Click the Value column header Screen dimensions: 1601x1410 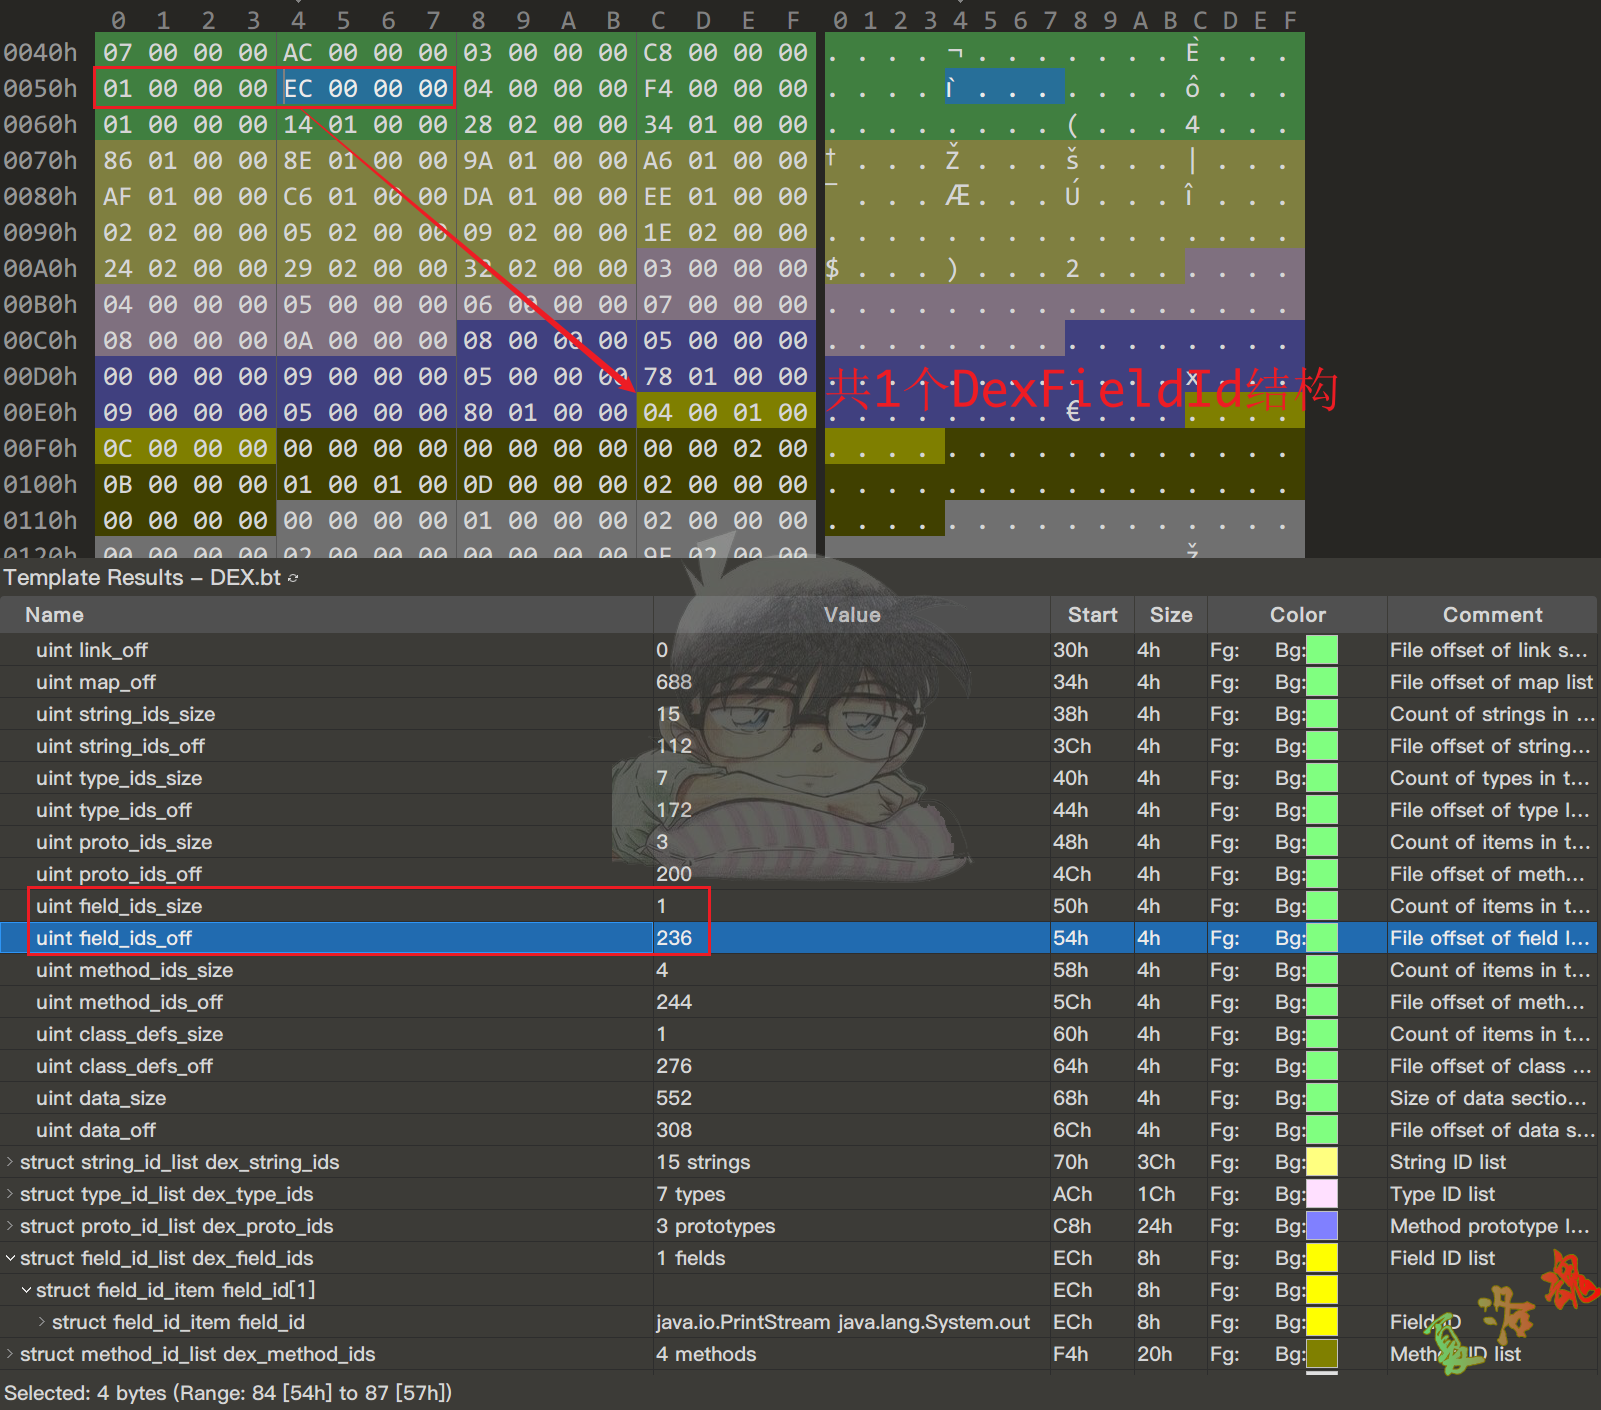(851, 615)
